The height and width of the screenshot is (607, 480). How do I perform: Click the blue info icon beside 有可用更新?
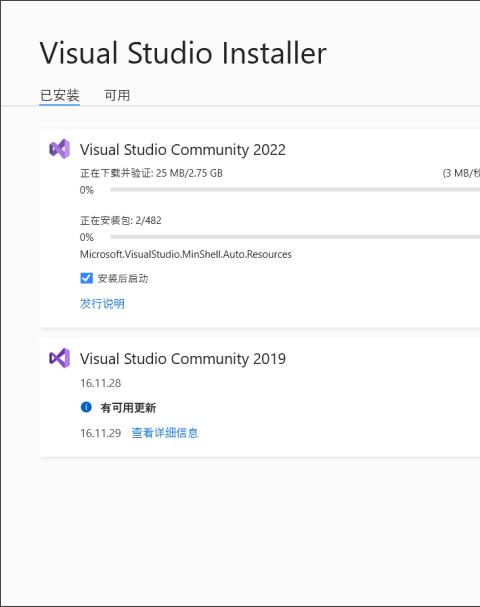(86, 407)
